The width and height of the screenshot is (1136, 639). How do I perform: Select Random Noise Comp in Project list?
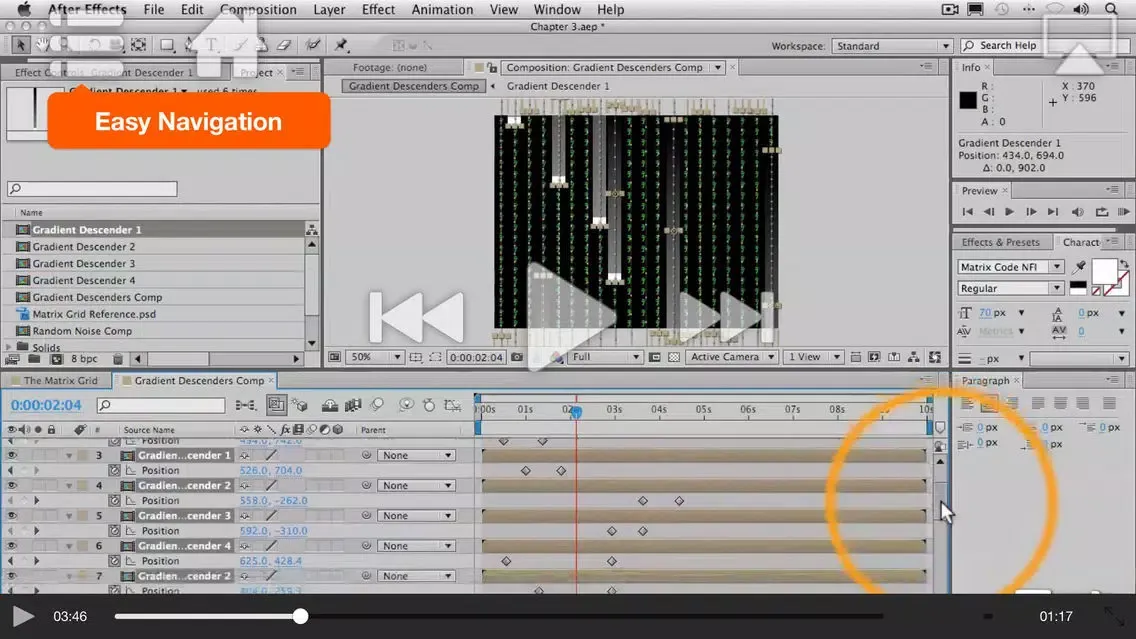point(82,331)
